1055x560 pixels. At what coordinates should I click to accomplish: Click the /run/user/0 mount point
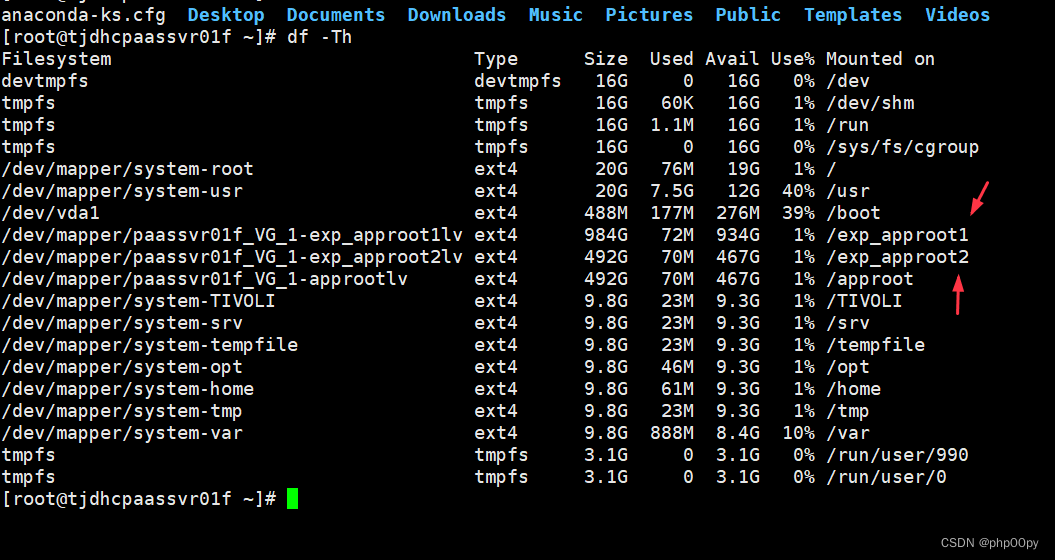click(x=886, y=477)
